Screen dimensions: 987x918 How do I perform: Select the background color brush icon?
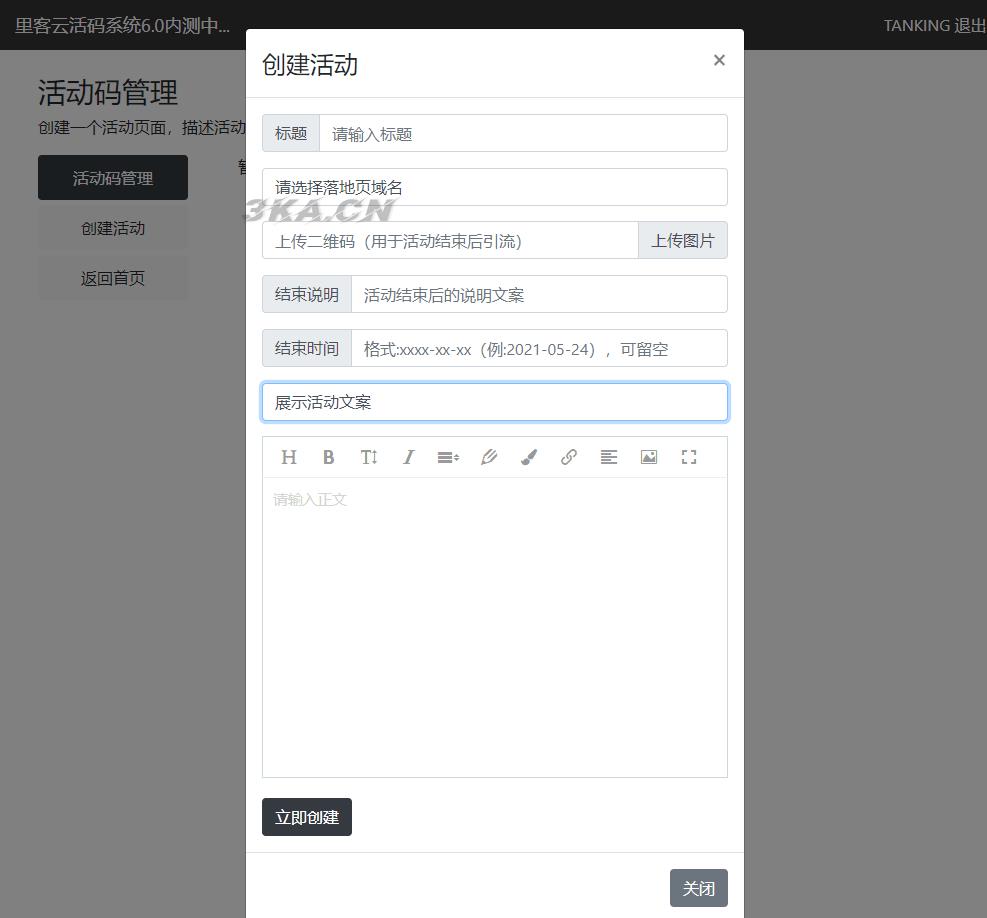(x=529, y=457)
